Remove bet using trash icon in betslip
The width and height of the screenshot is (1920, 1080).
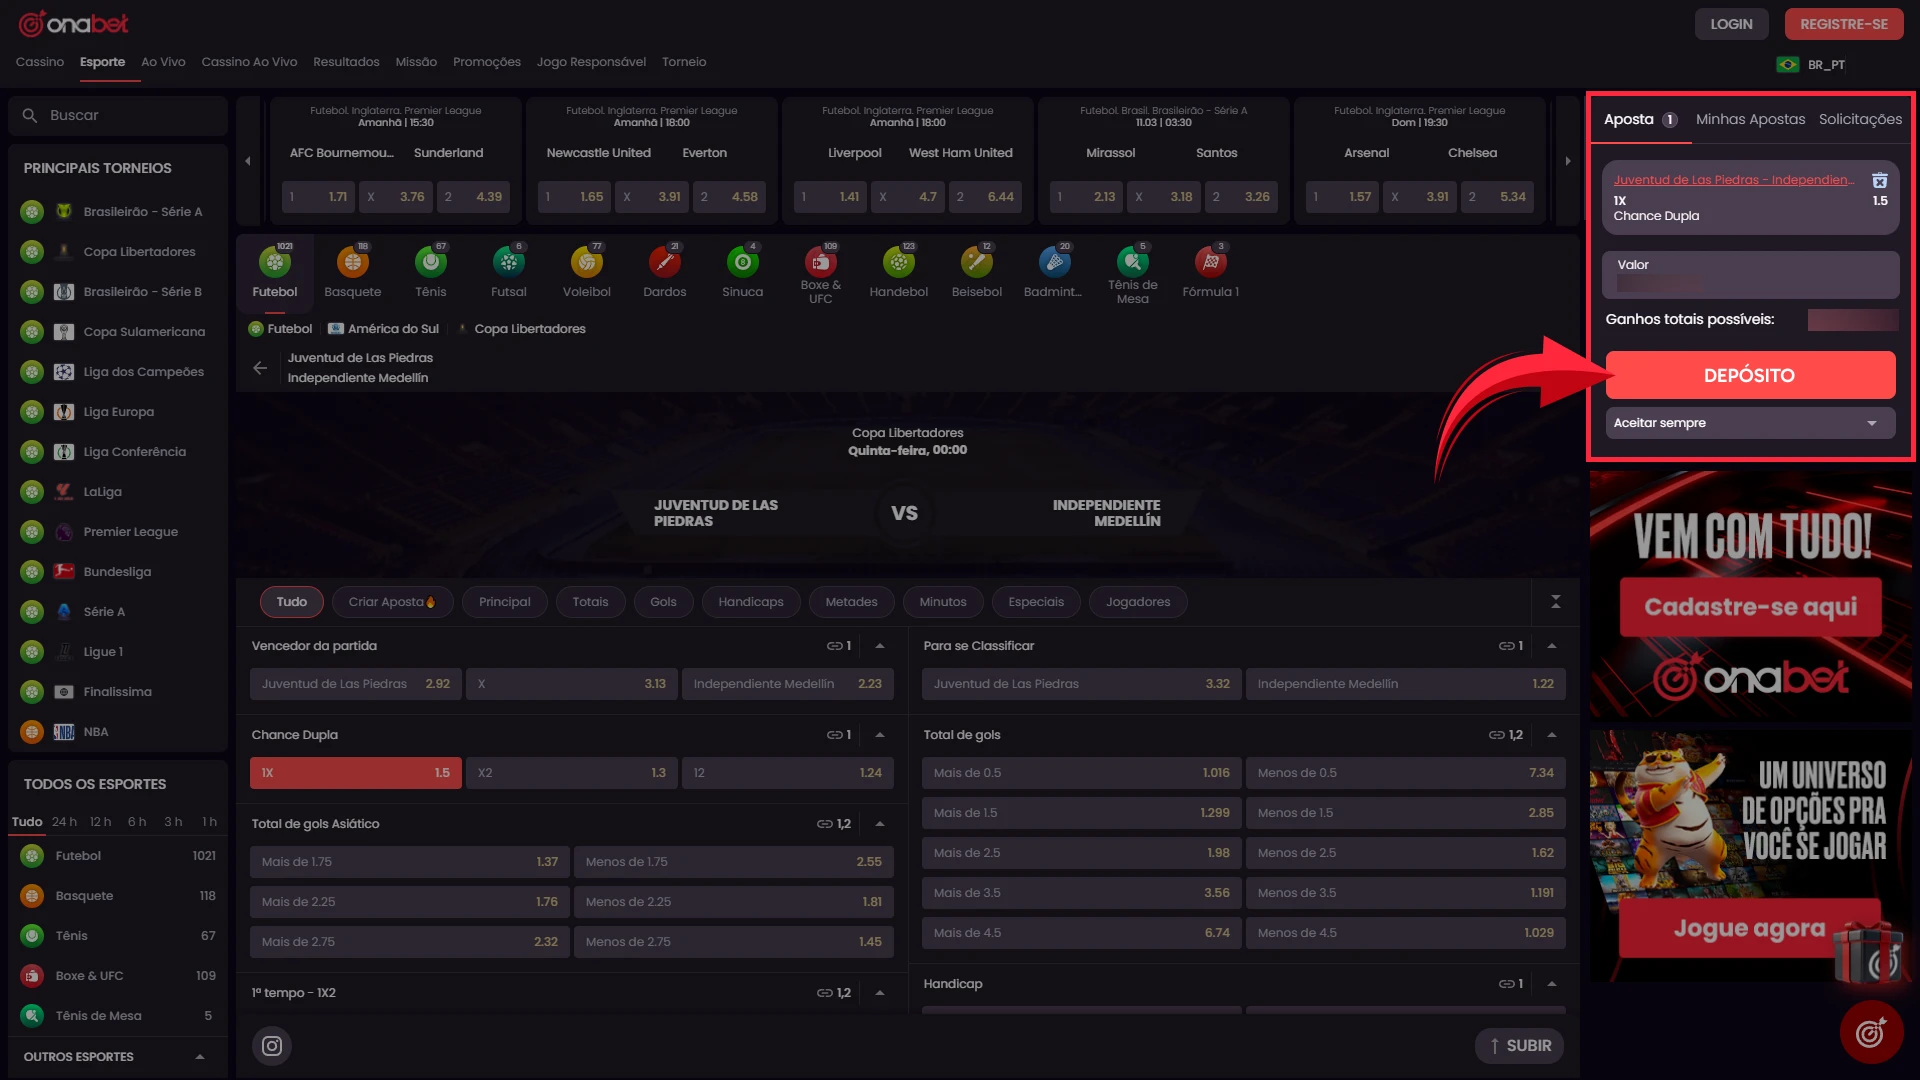tap(1879, 180)
